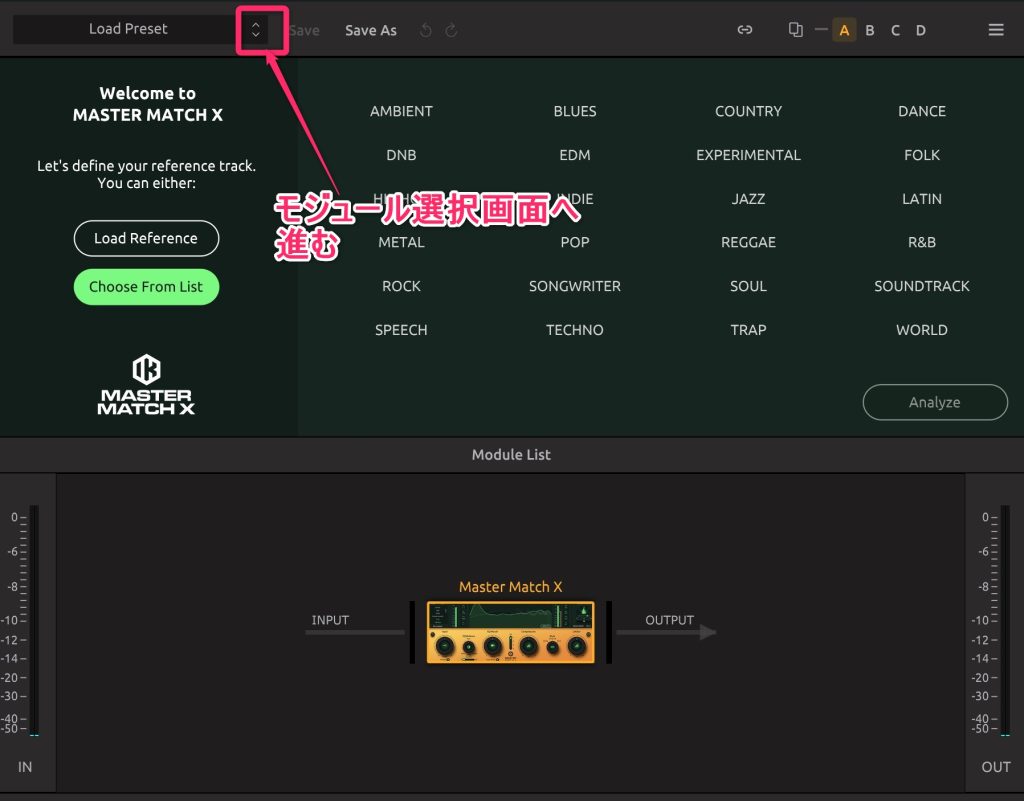Image resolution: width=1024 pixels, height=801 pixels.
Task: Open the hamburger menu
Action: pos(996,30)
